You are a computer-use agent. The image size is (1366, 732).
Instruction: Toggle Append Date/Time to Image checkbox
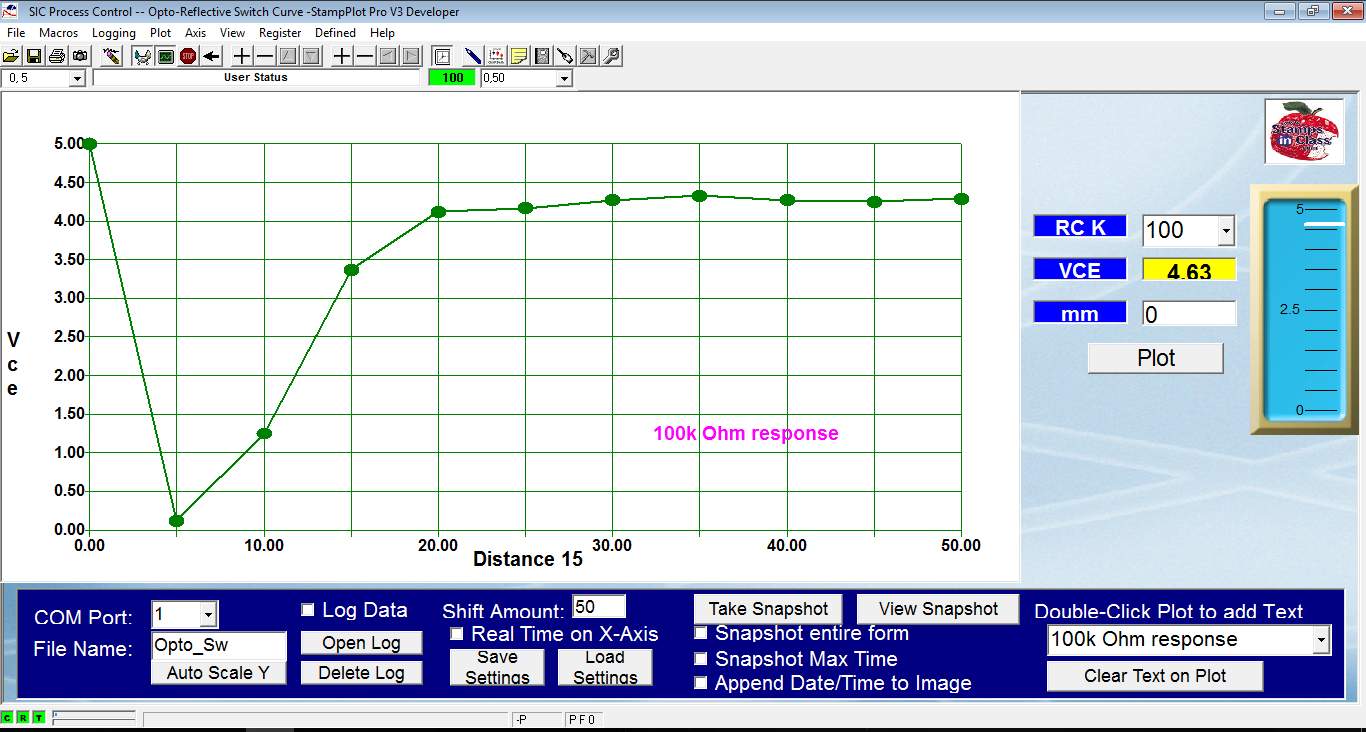702,684
